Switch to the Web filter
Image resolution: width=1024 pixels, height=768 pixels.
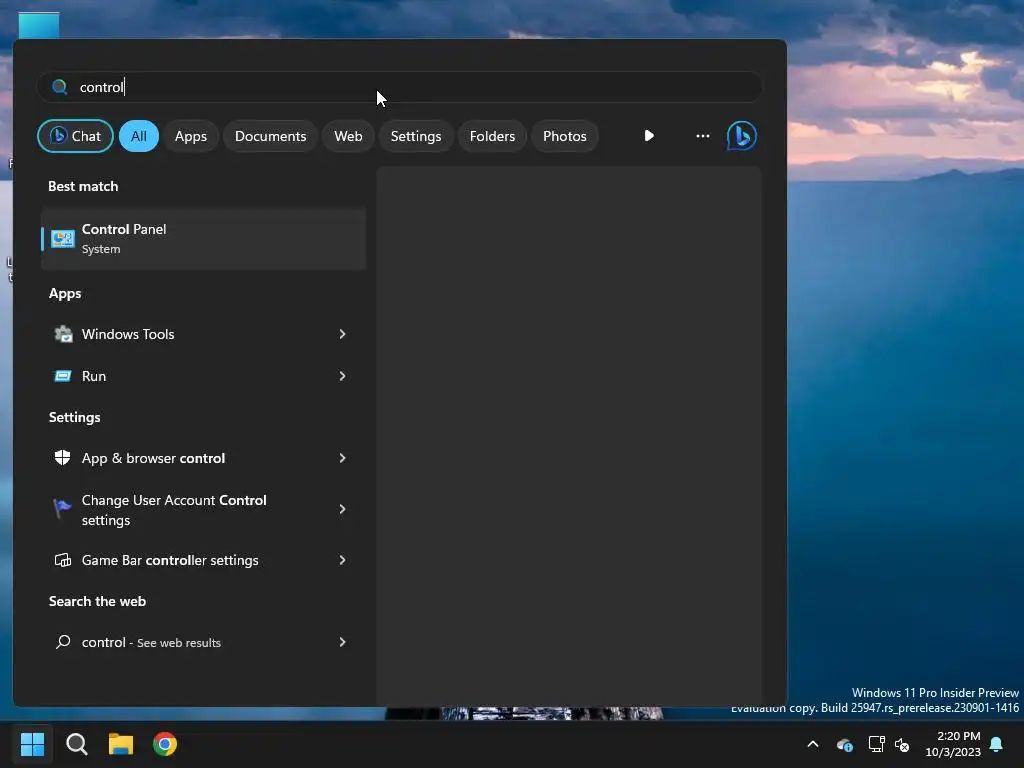coord(348,136)
